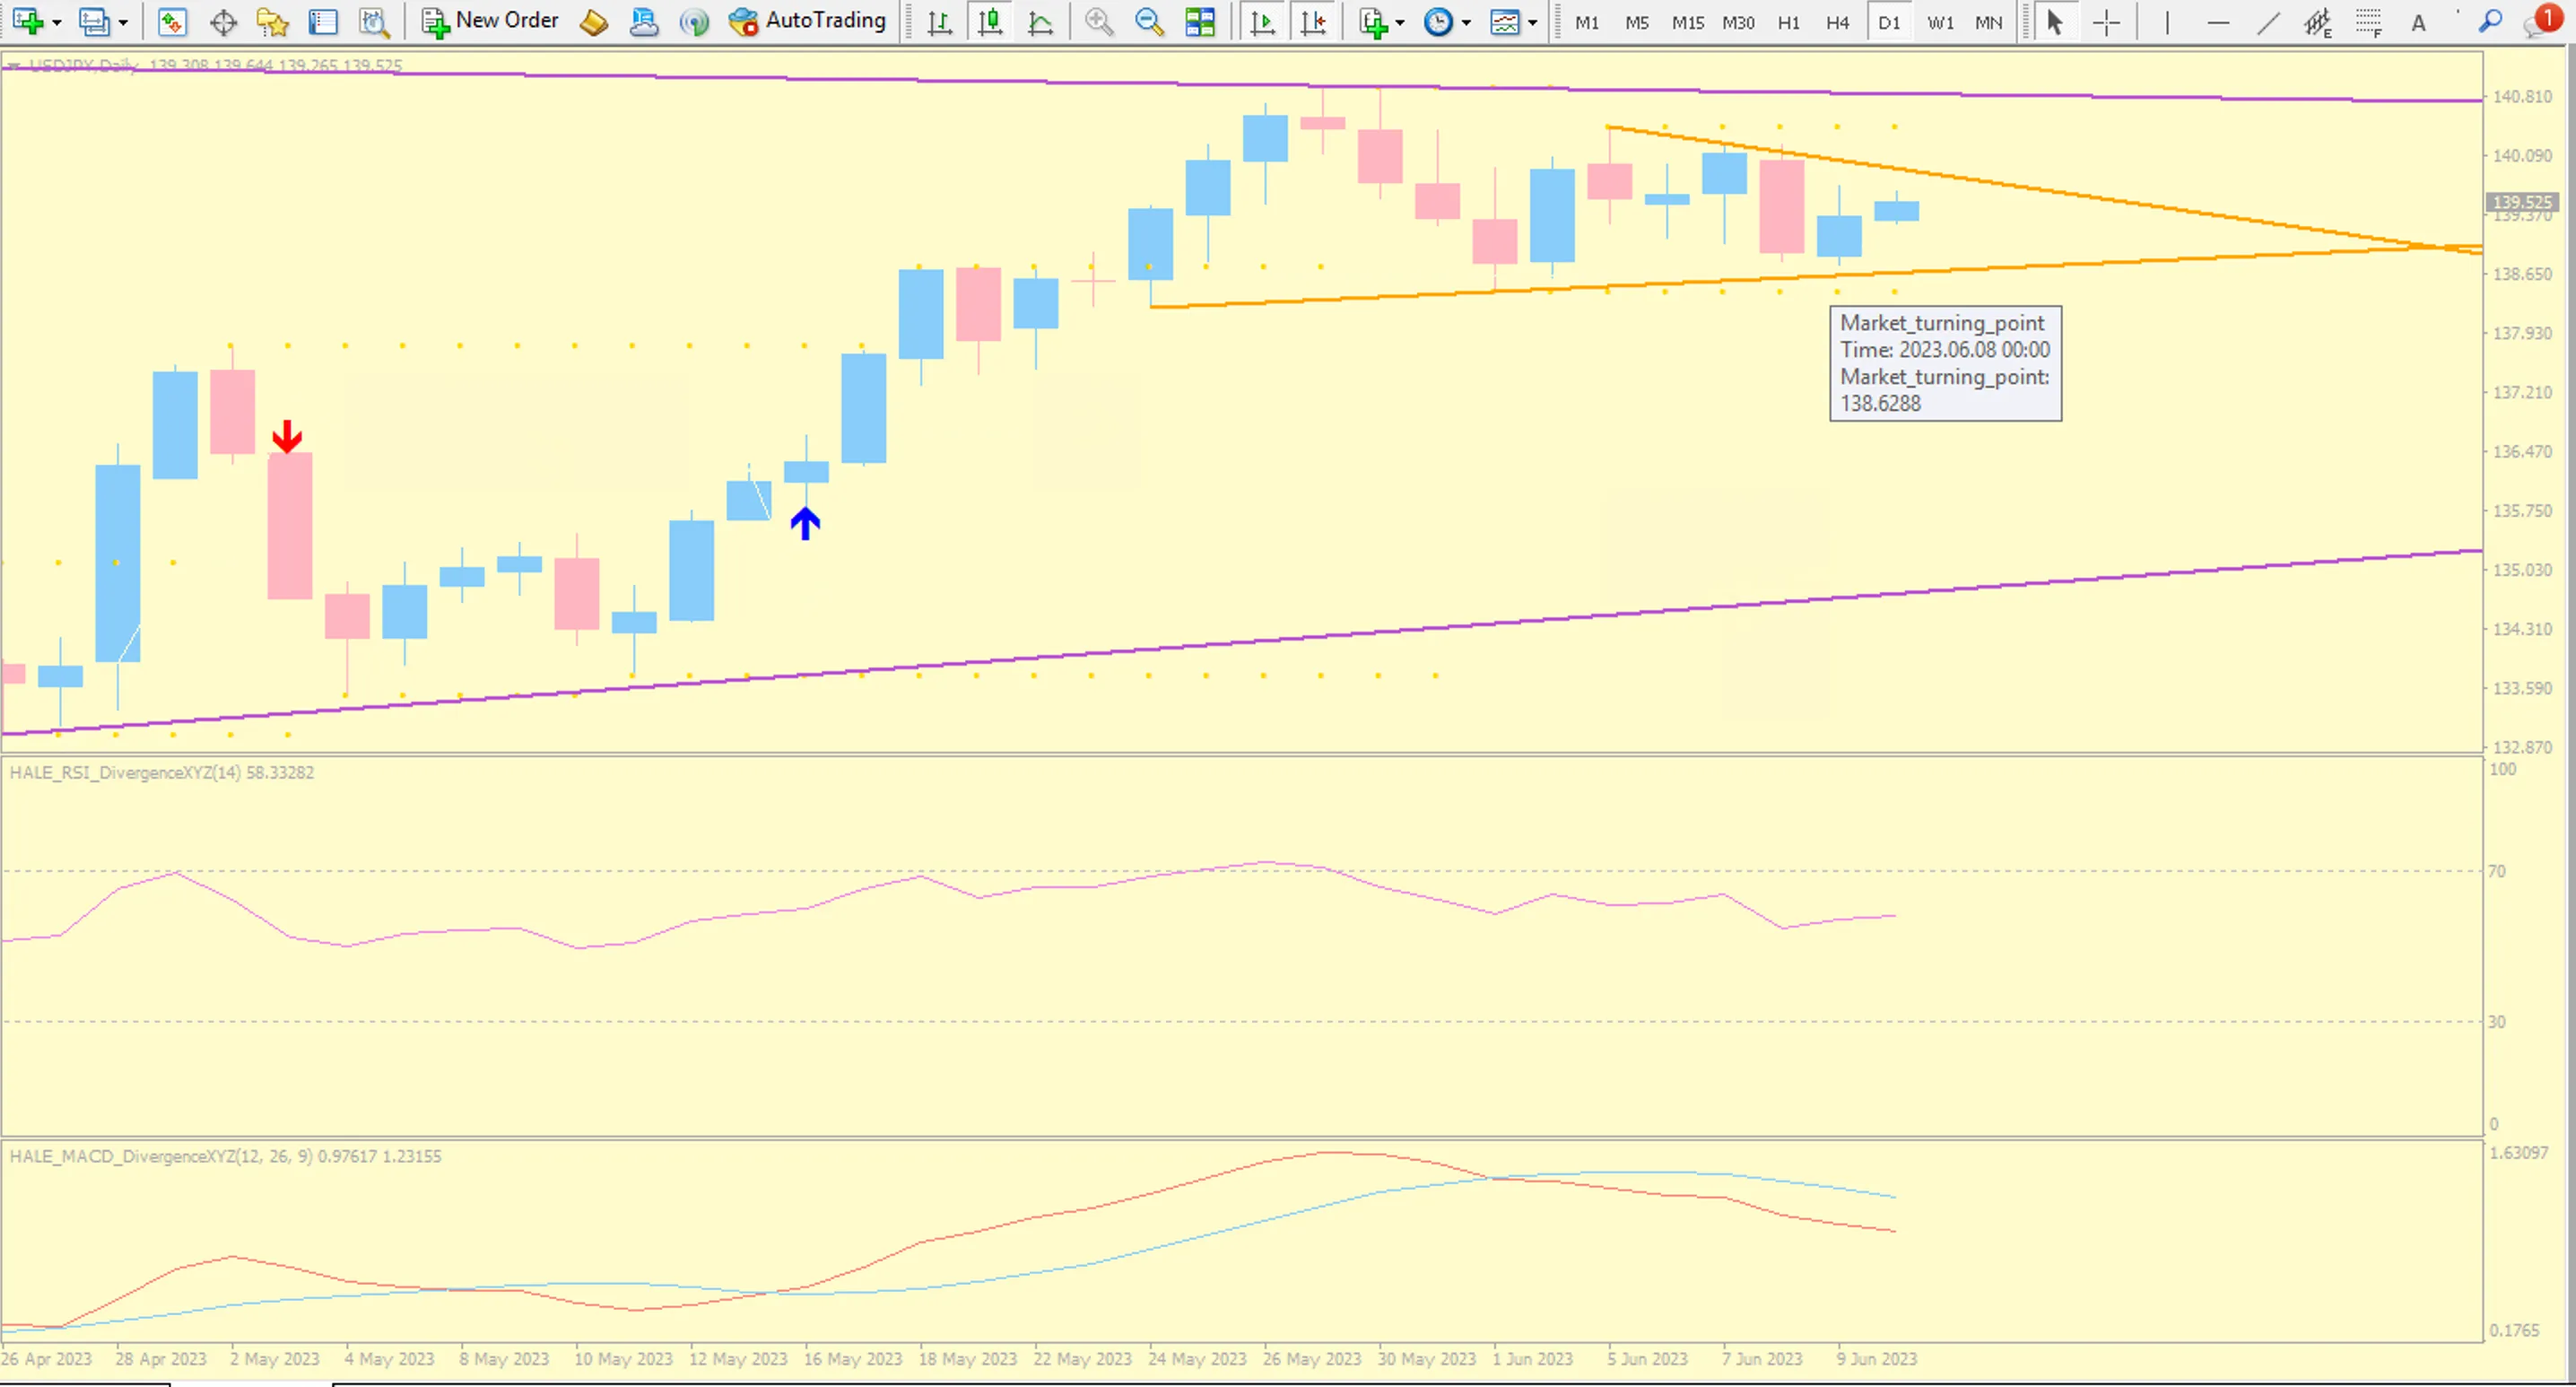
Task: Zoom in on the chart
Action: (1099, 22)
